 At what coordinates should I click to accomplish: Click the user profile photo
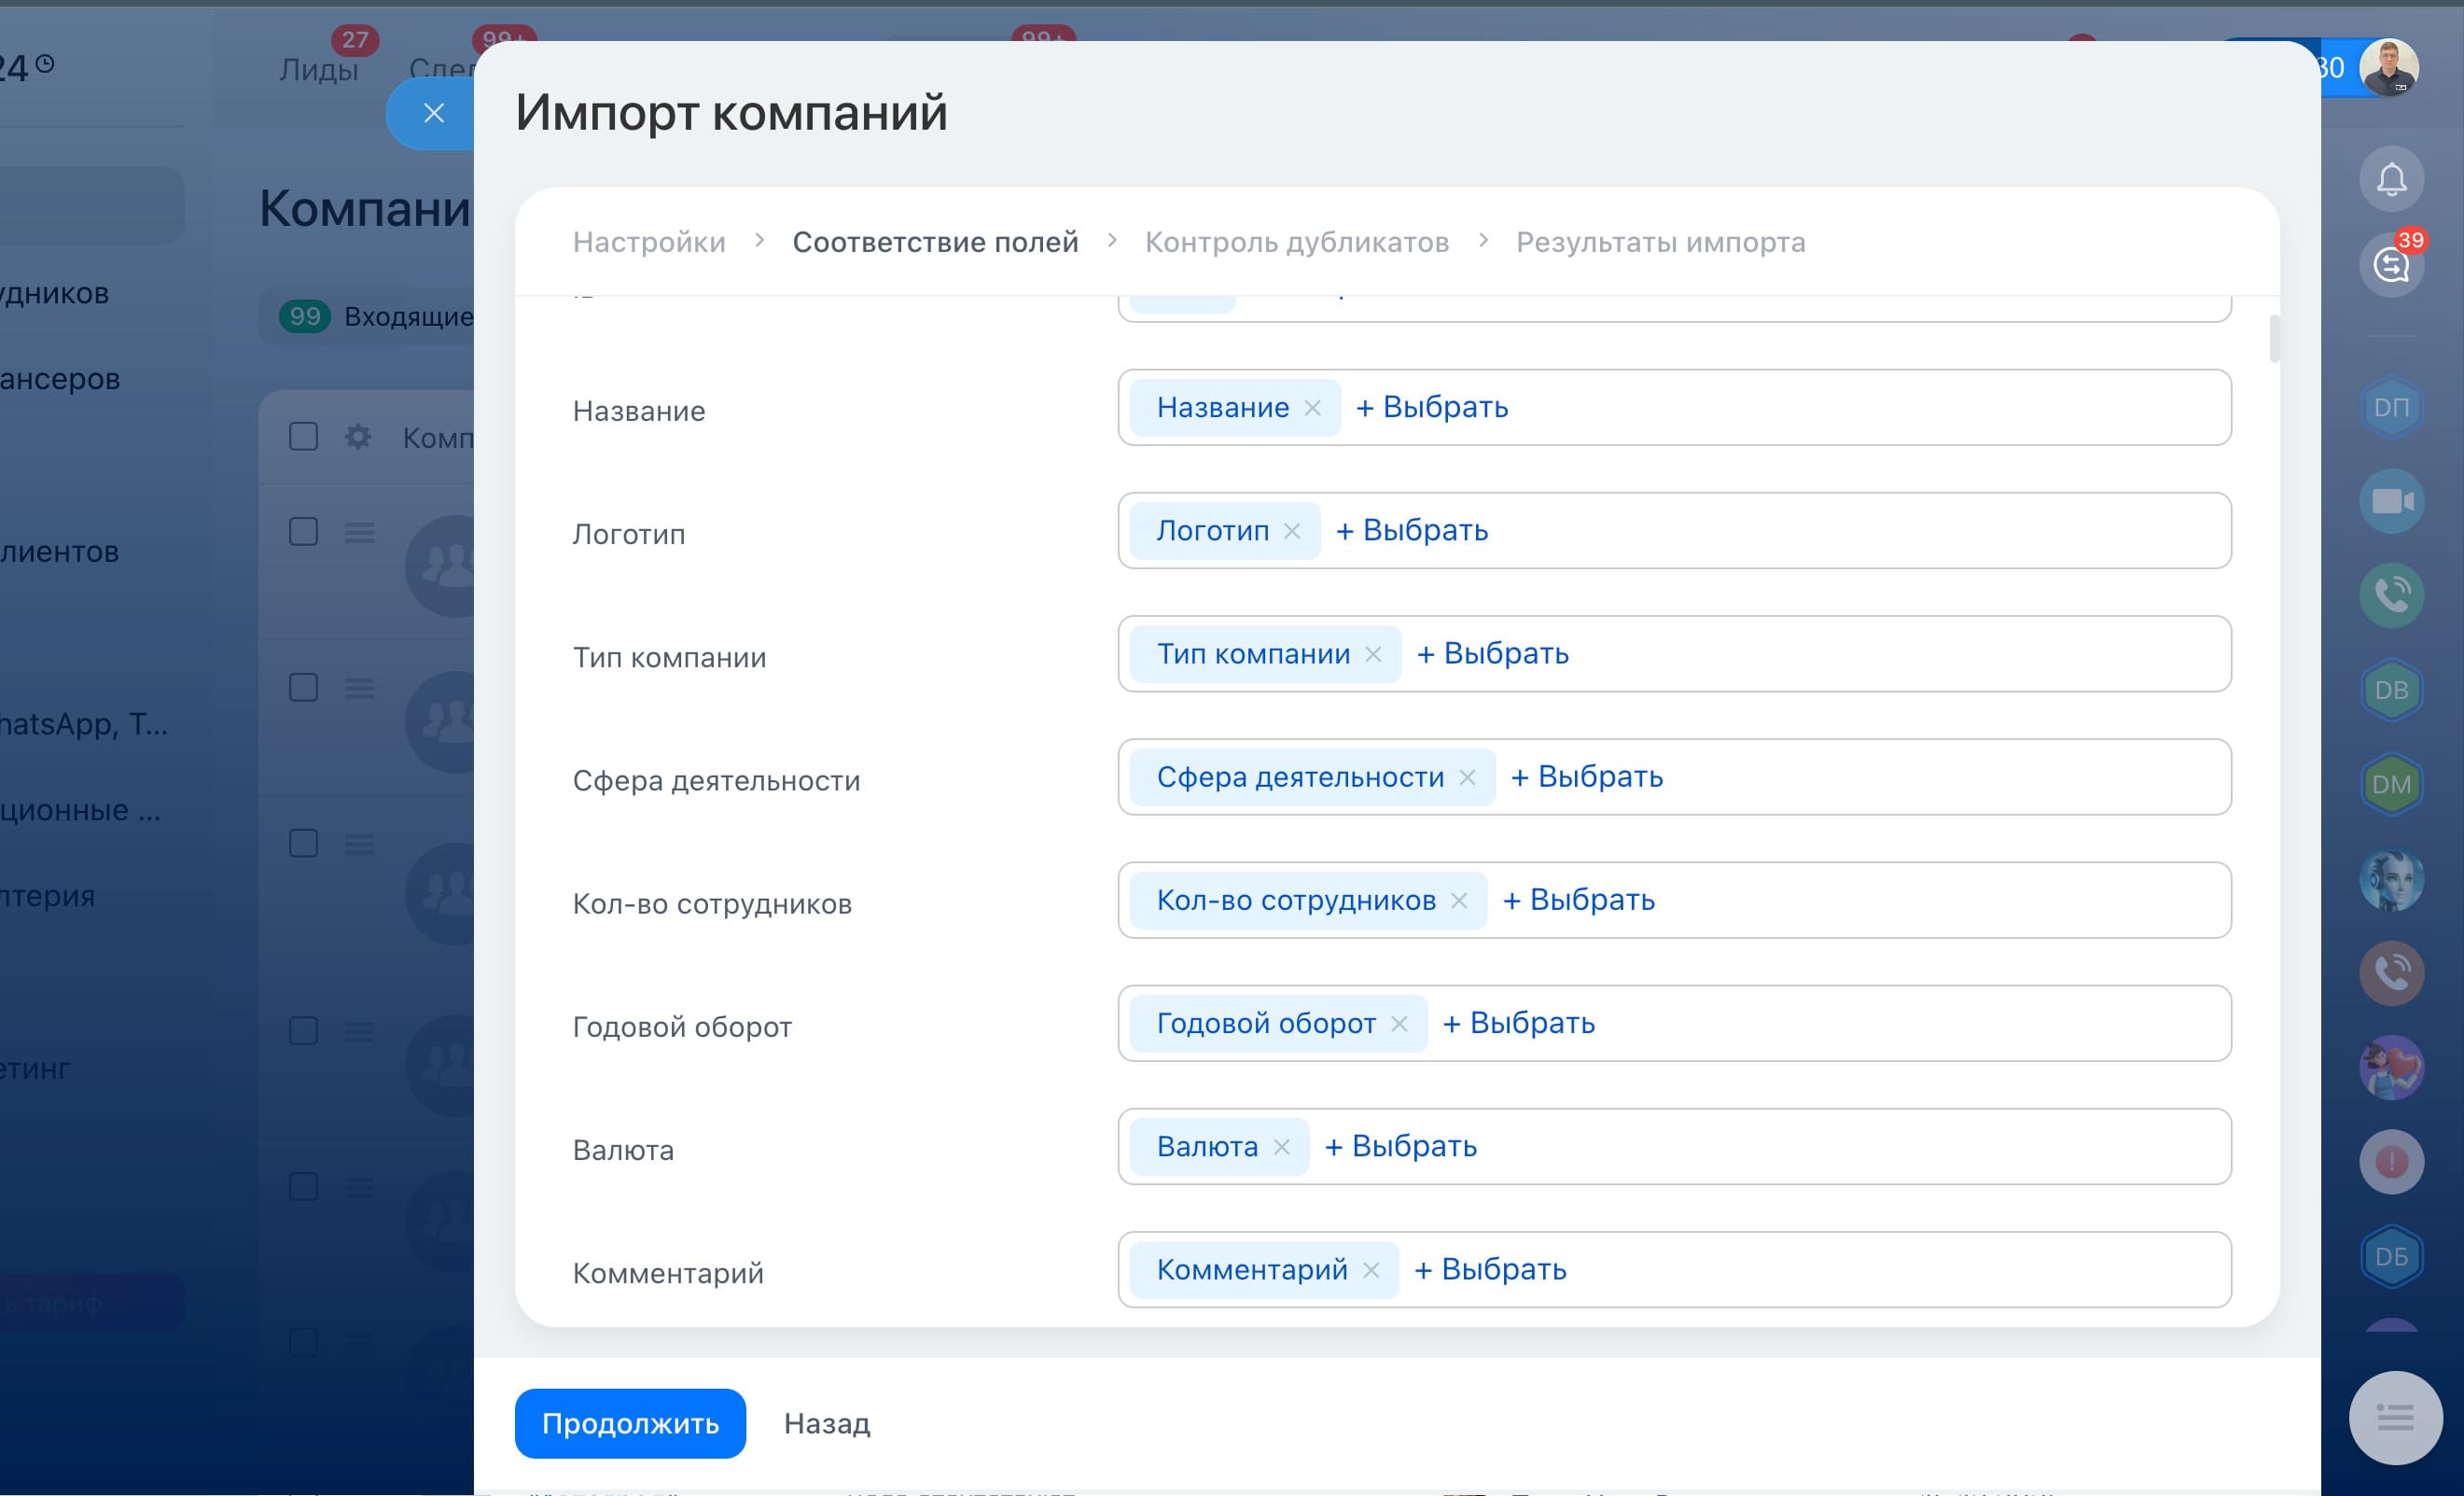click(x=2388, y=68)
